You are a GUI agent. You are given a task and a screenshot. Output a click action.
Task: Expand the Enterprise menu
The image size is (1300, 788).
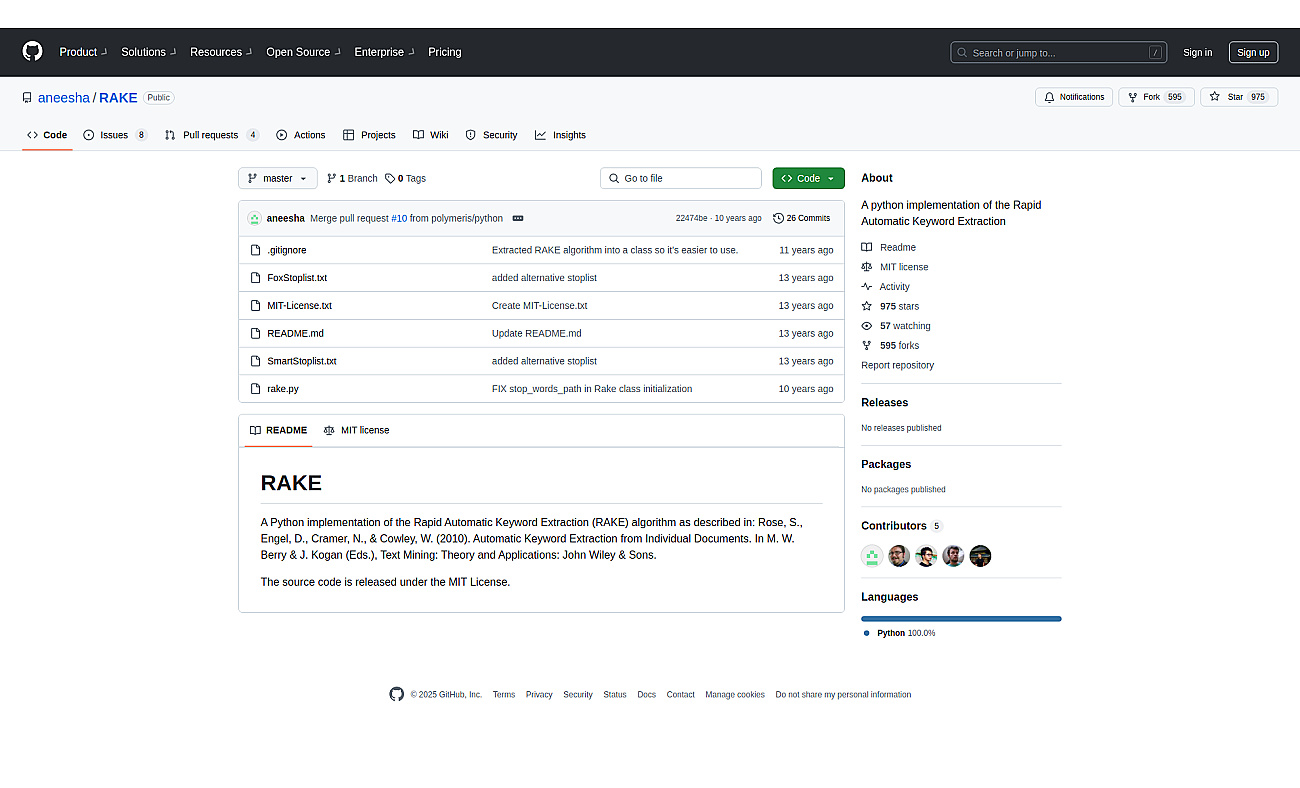click(384, 52)
